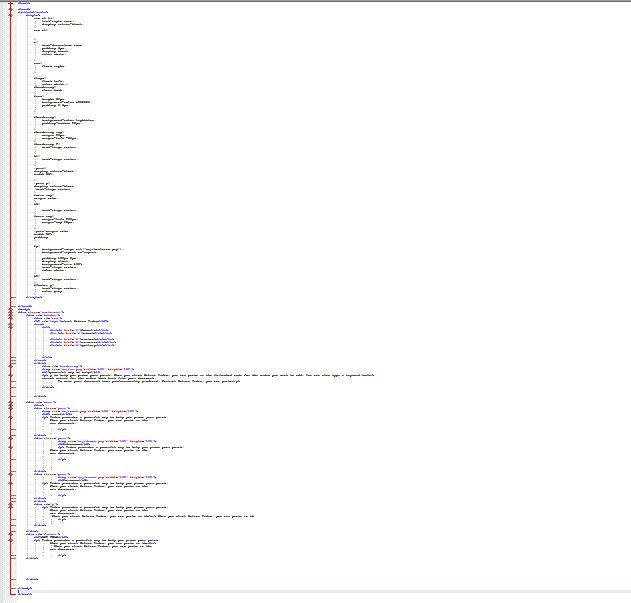Collapse the style block fold marker
The image size is (631, 603).
11,15
